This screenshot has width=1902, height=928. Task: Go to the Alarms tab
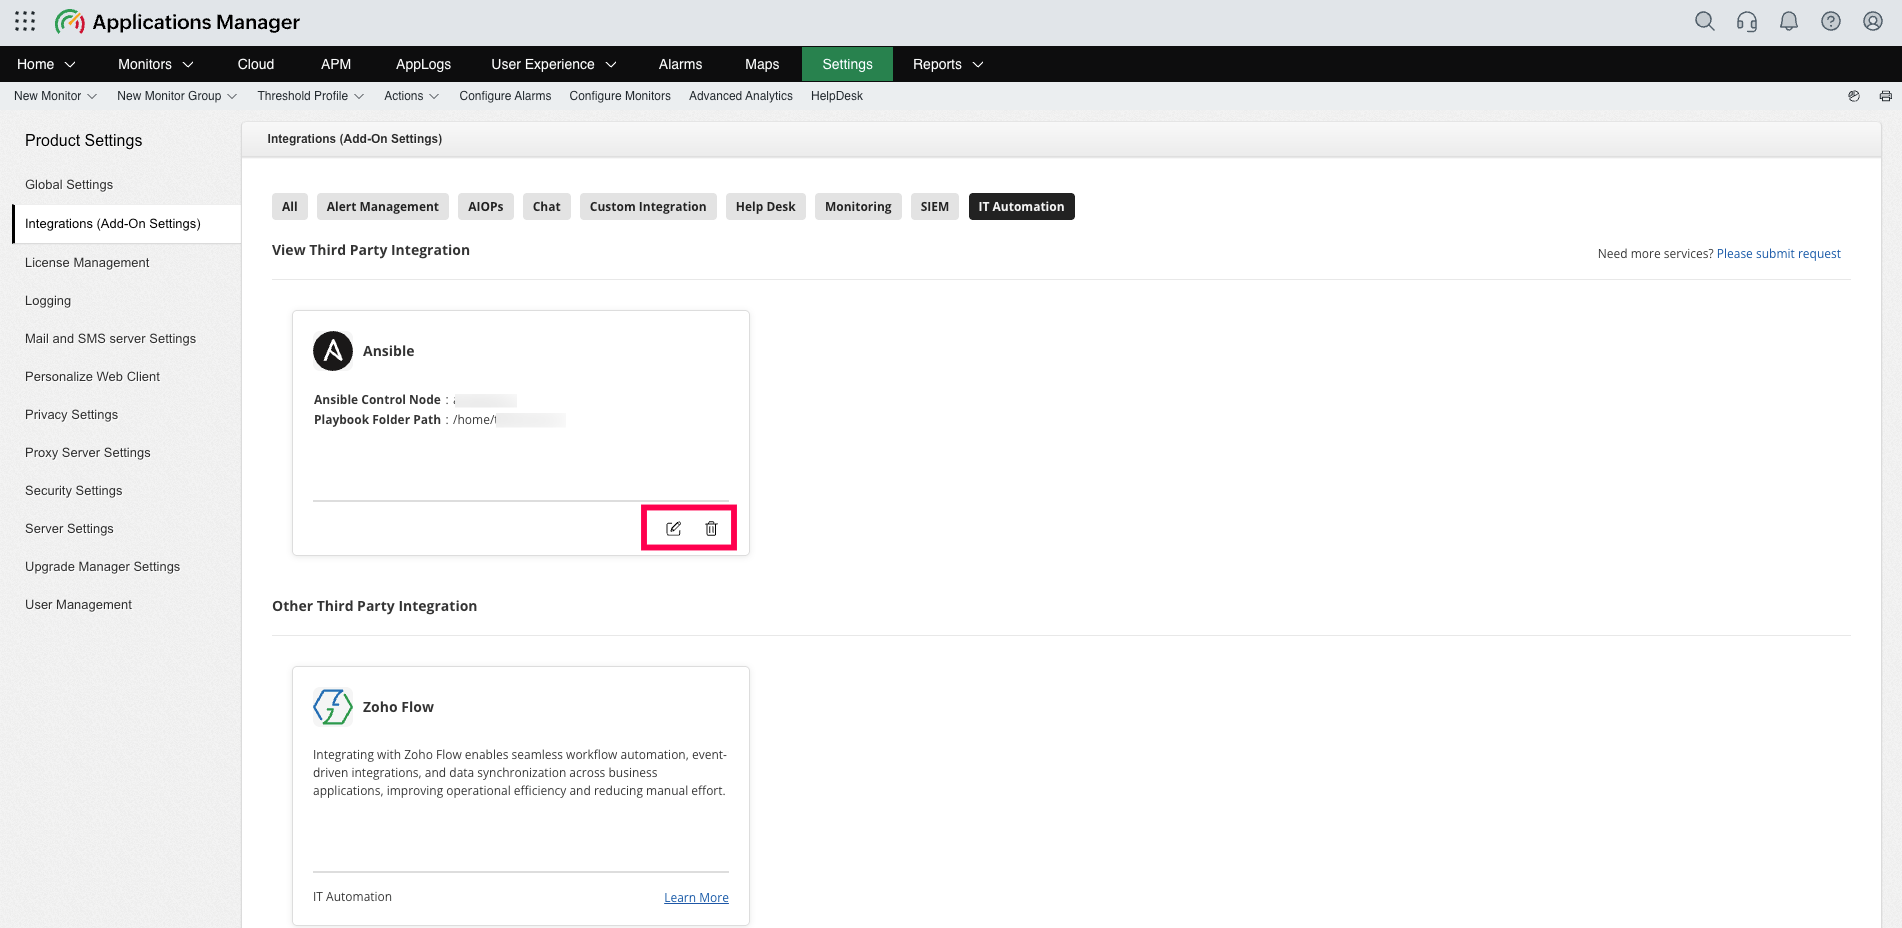[680, 64]
